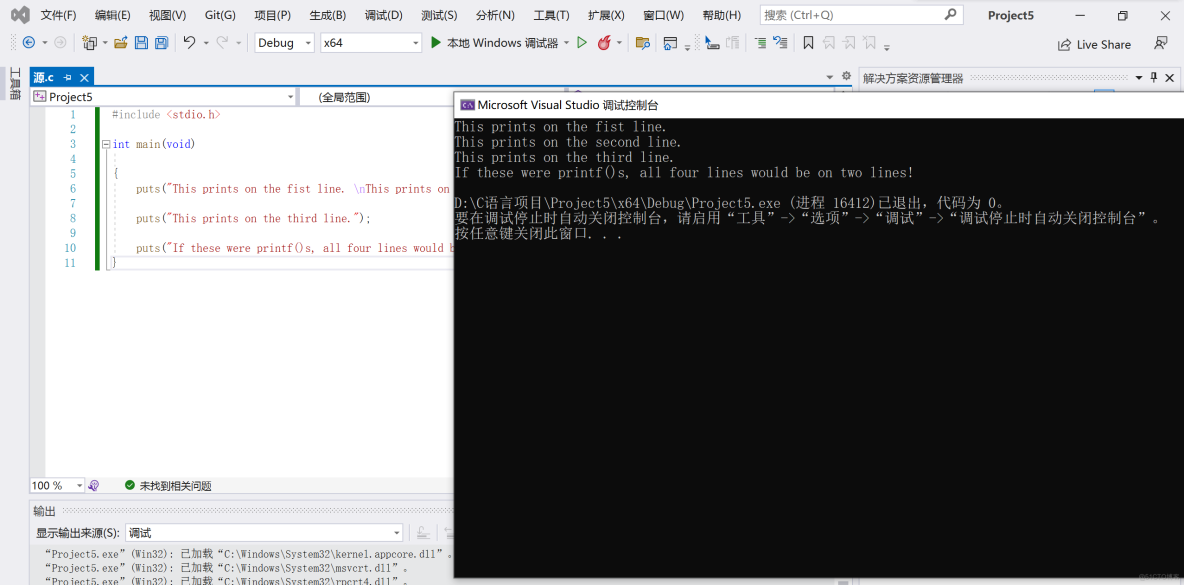Click 未找到相关问题 status text
The width and height of the screenshot is (1184, 585).
point(175,486)
